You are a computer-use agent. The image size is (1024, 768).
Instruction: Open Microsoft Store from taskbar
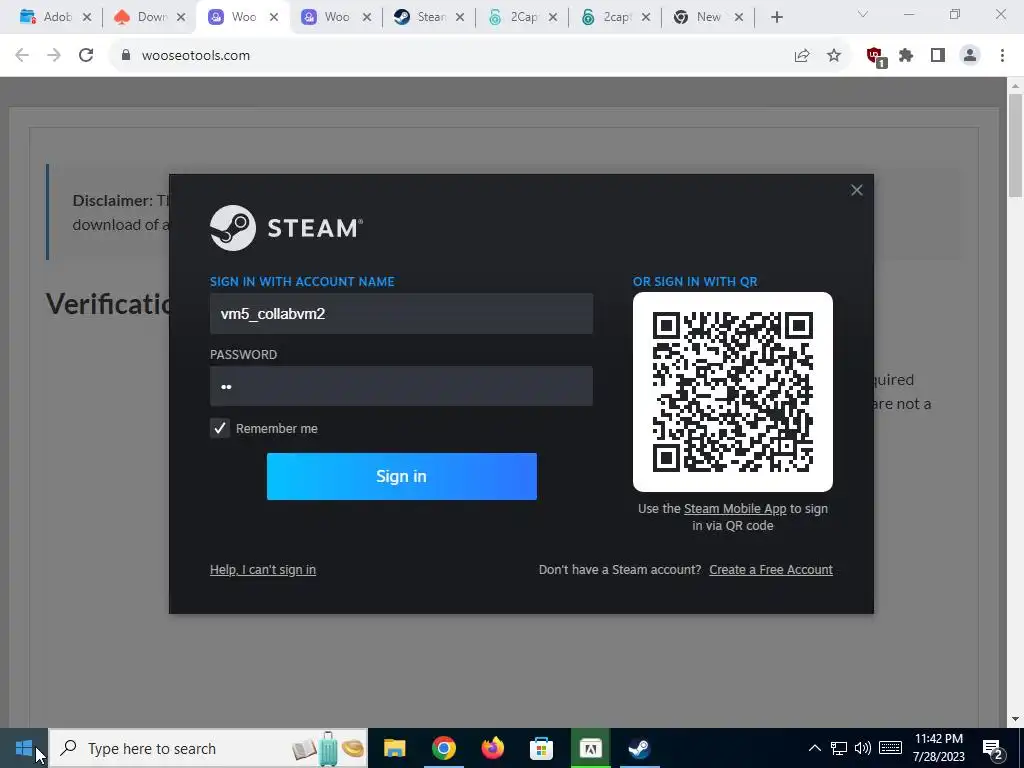541,748
